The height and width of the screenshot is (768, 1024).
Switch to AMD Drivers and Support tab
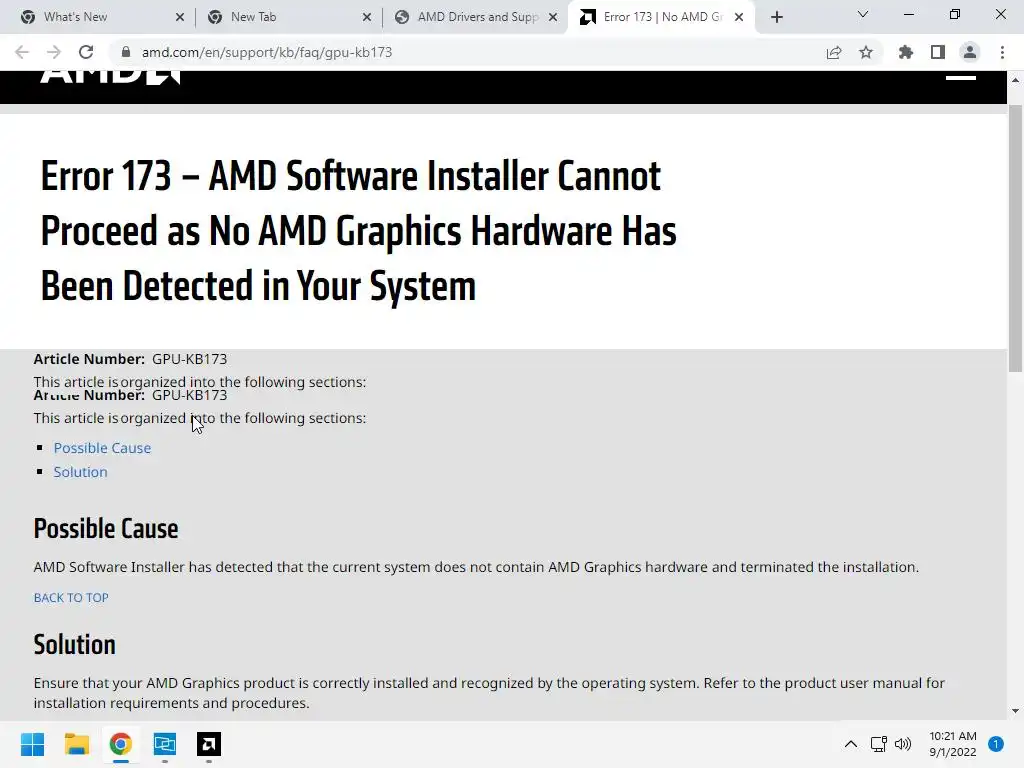click(x=477, y=17)
